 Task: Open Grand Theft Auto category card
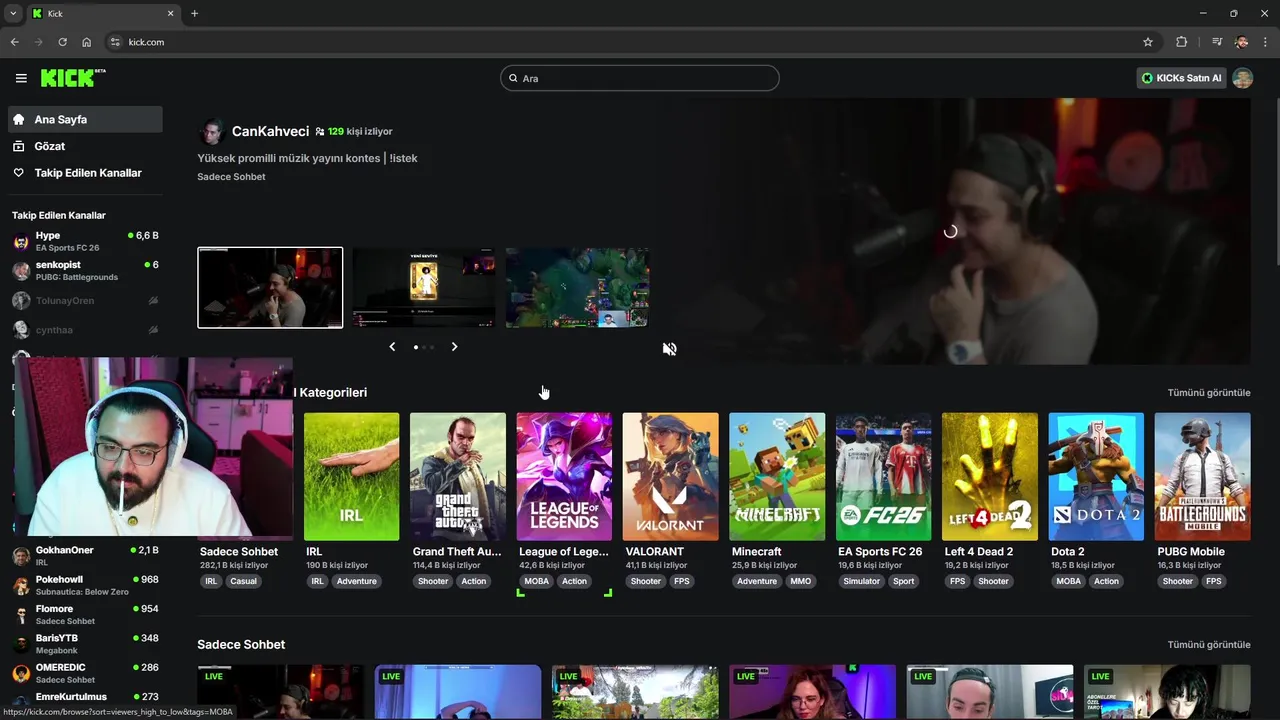tap(458, 477)
